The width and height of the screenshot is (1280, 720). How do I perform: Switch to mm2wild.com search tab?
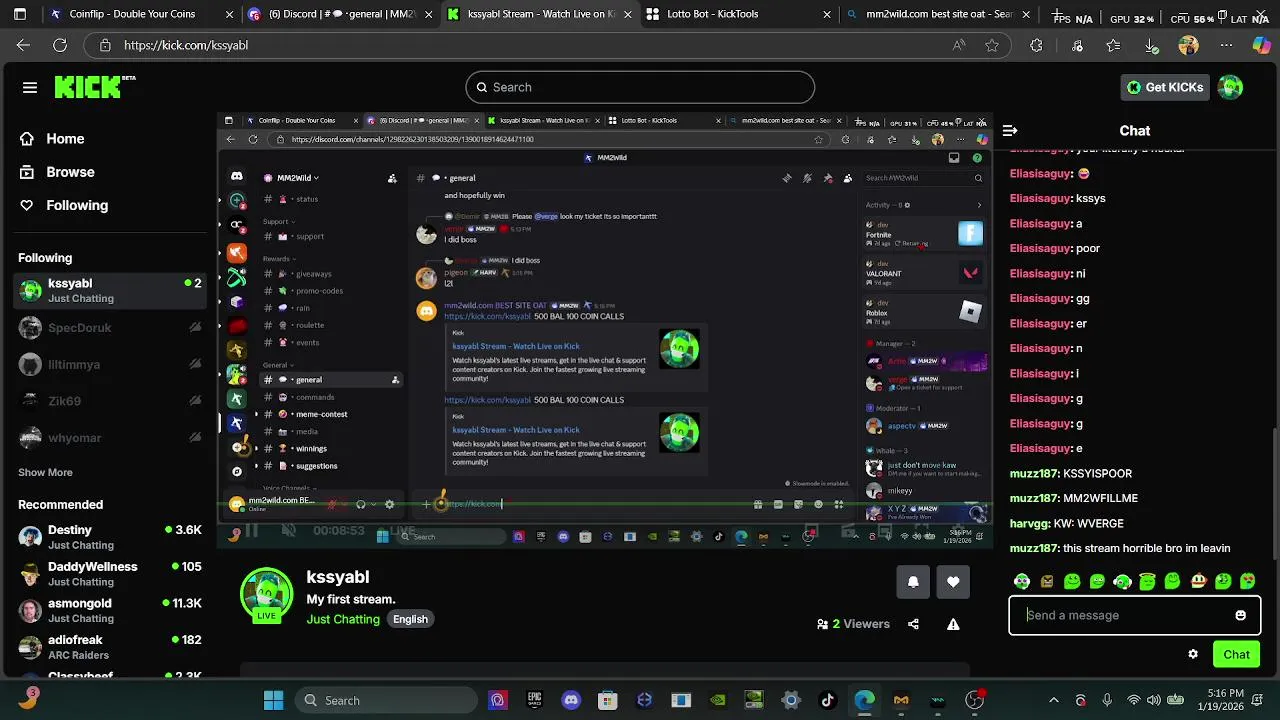[938, 14]
